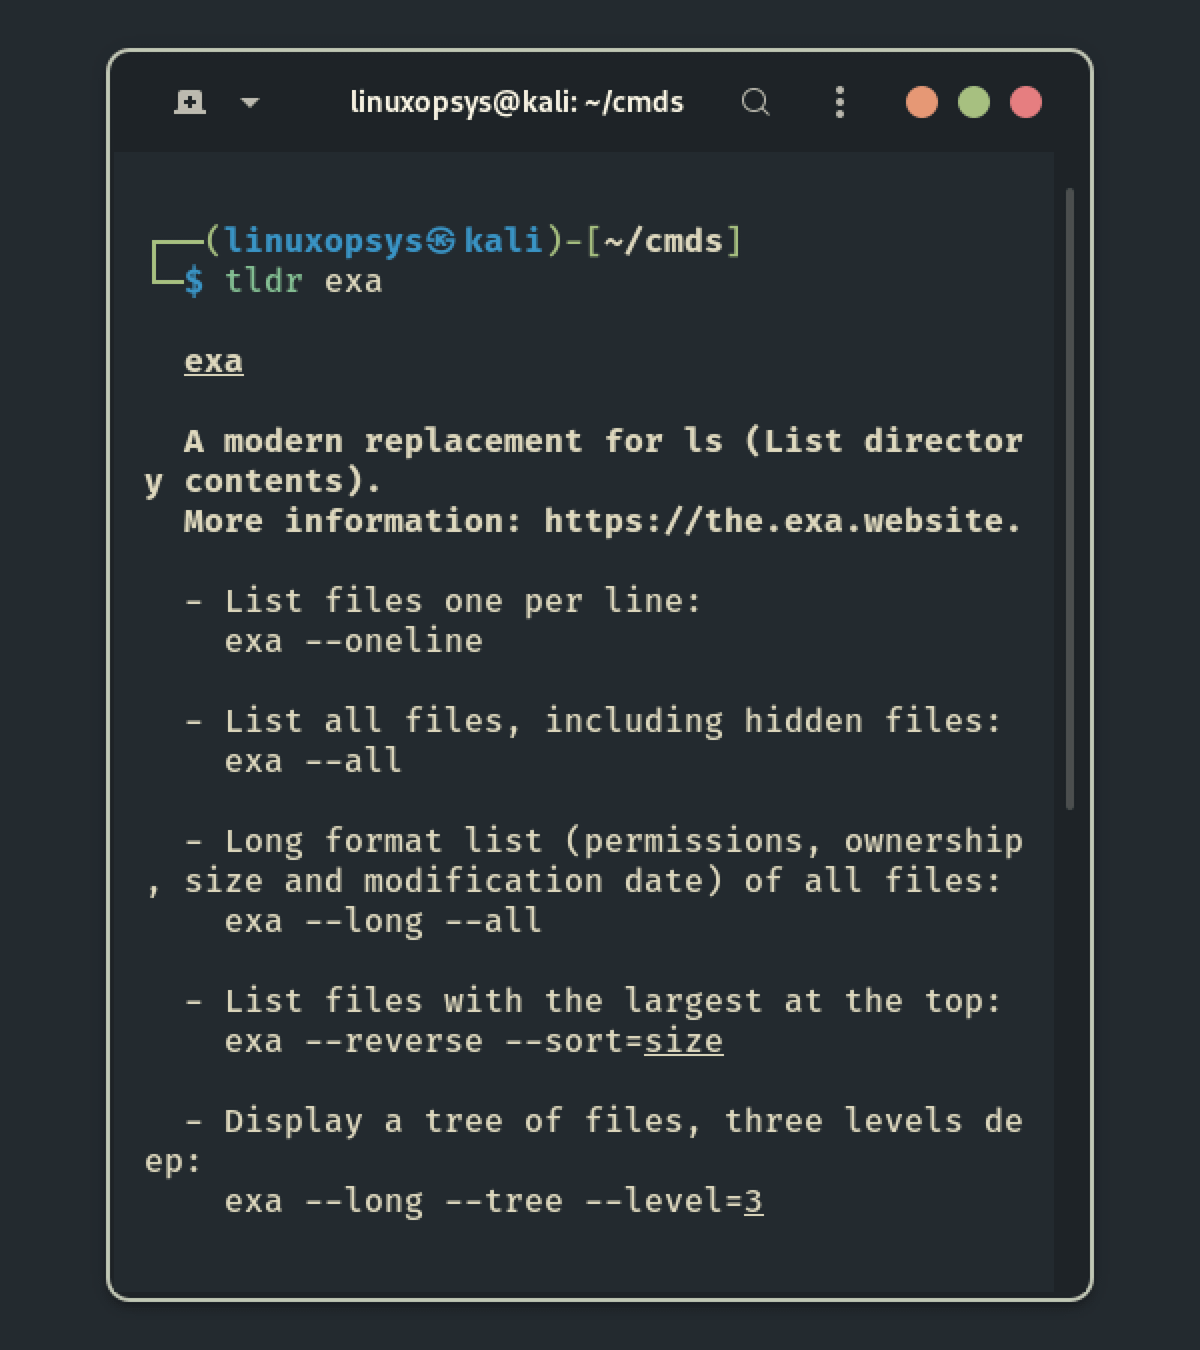The width and height of the screenshot is (1200, 1350).
Task: Open the https://the.exa.website link
Action: click(782, 521)
